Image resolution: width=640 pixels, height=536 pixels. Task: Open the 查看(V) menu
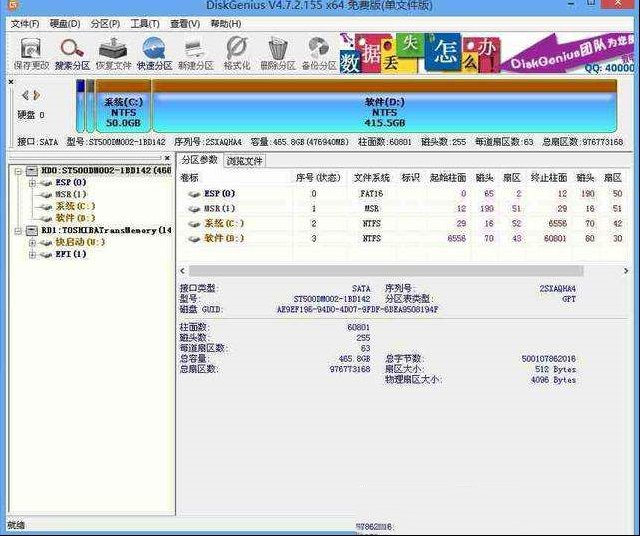[x=185, y=24]
